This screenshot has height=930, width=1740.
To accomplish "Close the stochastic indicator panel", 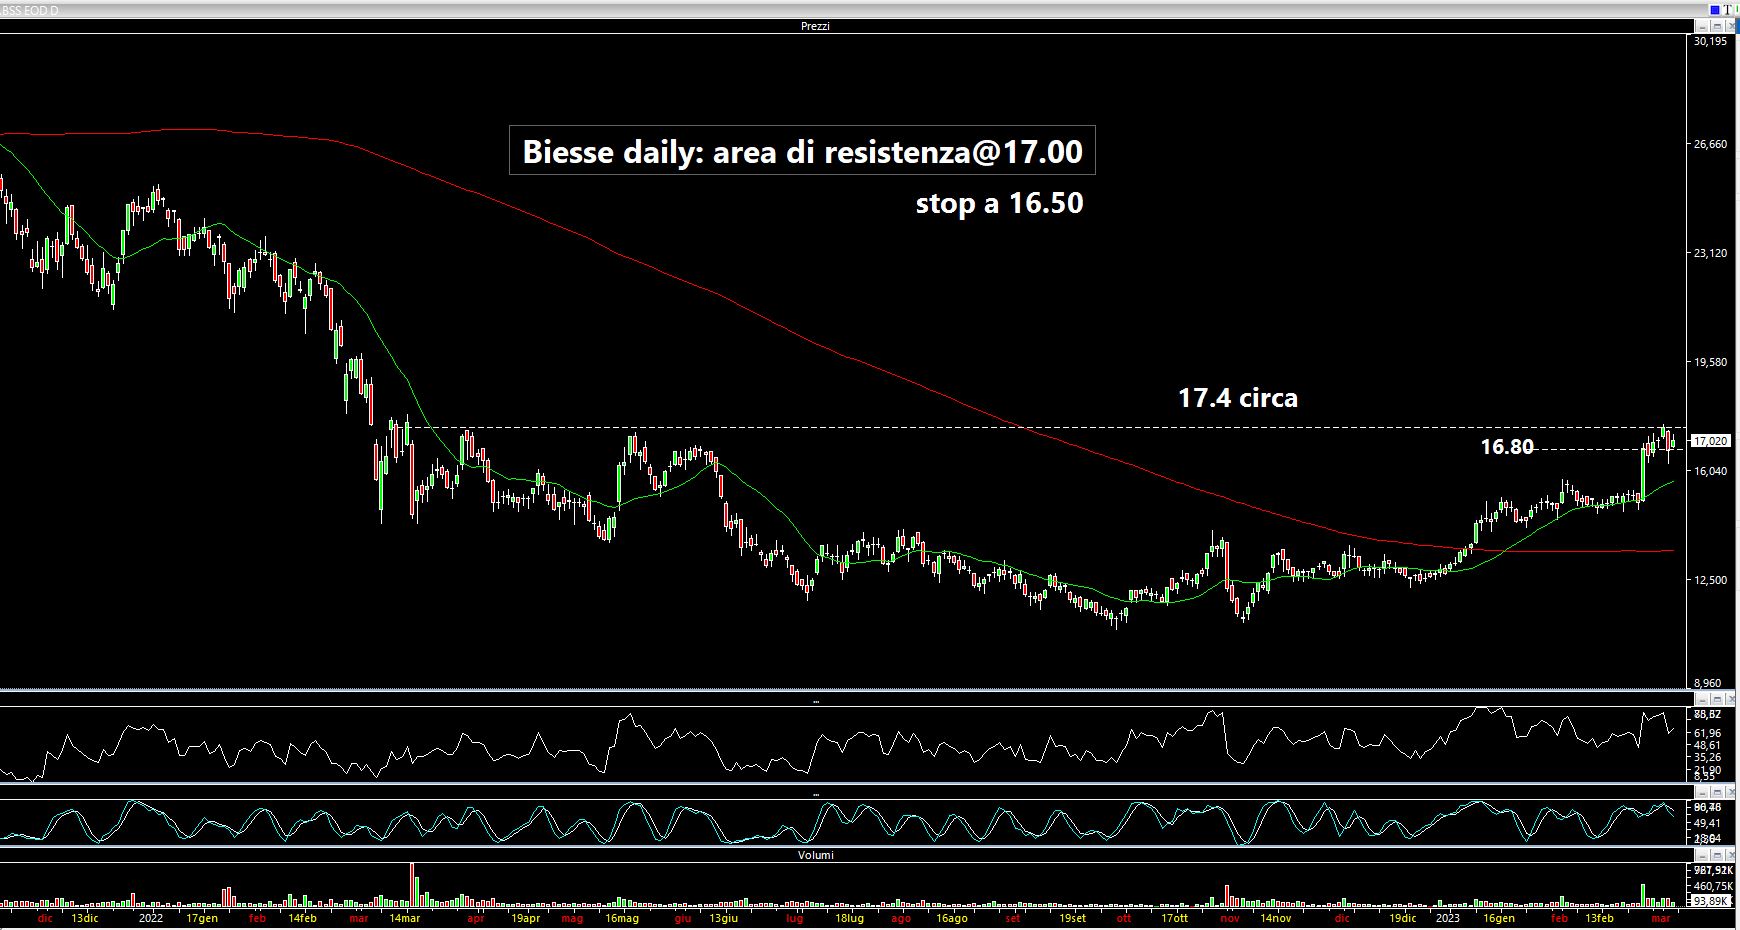I will pos(1730,792).
